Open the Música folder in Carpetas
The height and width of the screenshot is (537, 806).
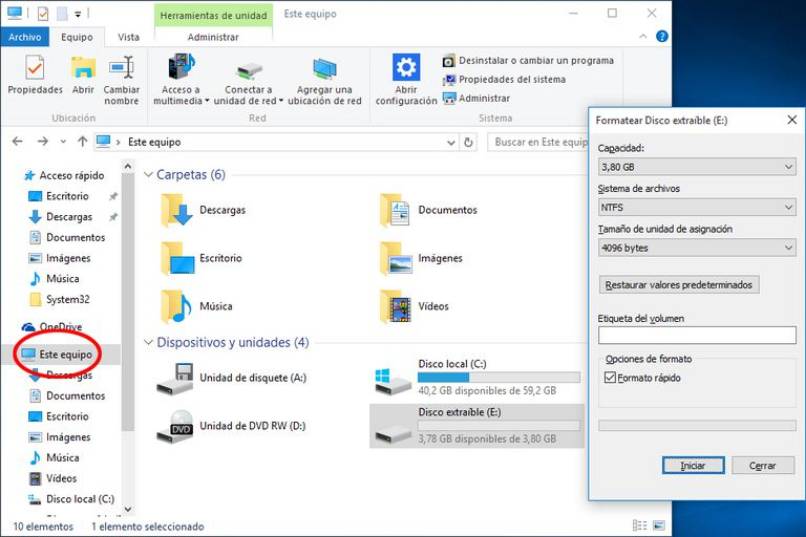click(198, 306)
